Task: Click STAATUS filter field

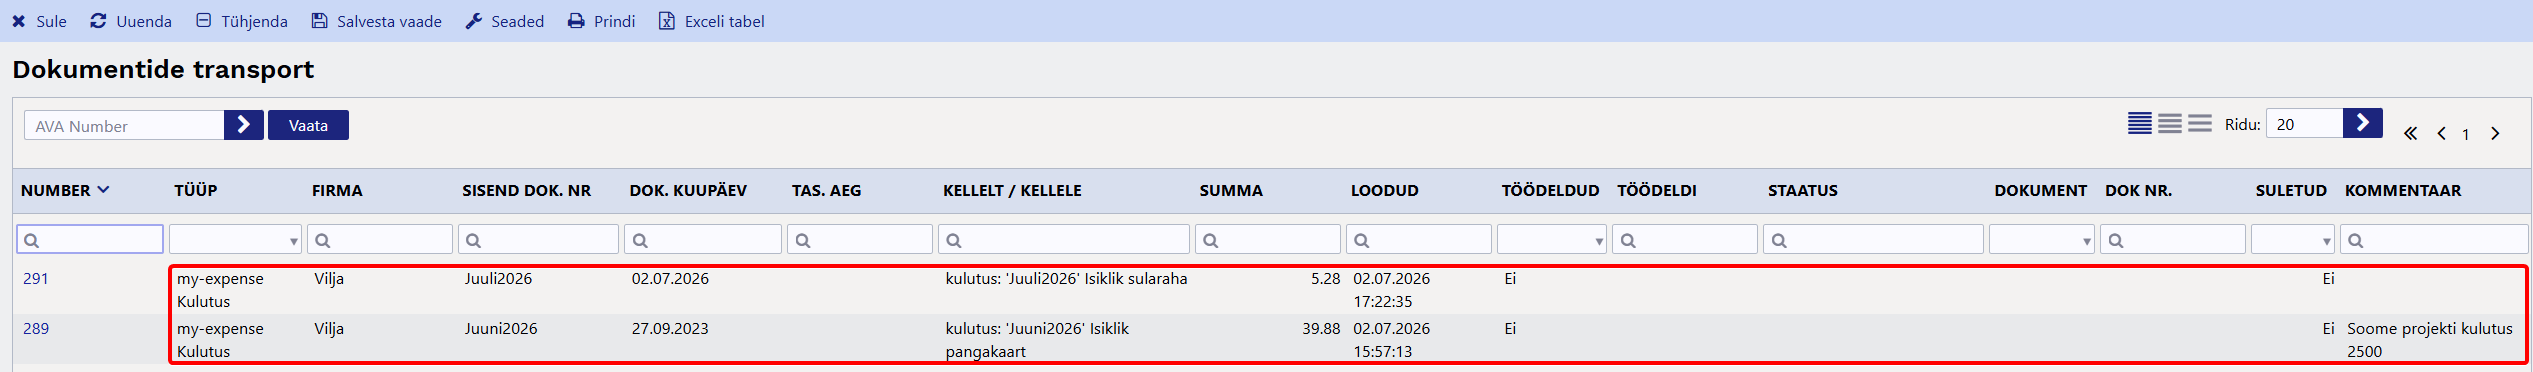Action: click(x=1873, y=239)
